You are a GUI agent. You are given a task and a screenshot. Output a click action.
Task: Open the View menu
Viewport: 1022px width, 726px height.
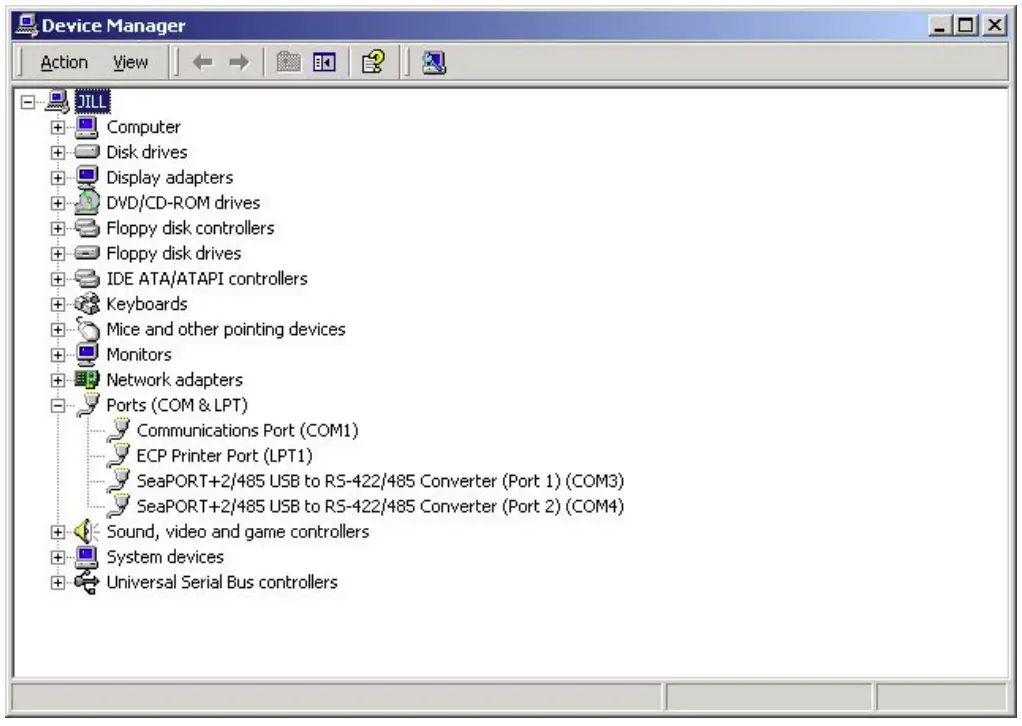coord(130,63)
